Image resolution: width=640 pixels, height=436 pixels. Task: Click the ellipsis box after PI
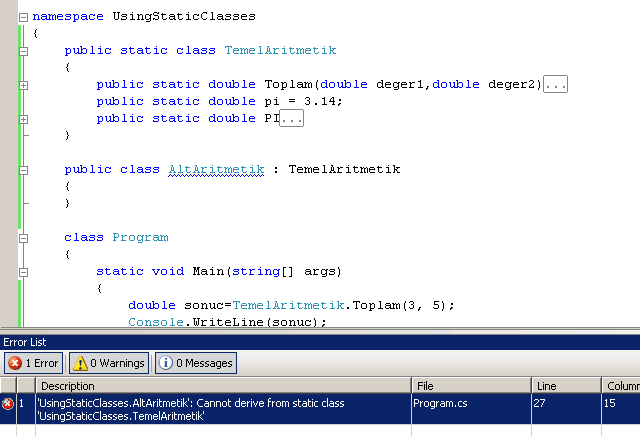[x=291, y=119]
